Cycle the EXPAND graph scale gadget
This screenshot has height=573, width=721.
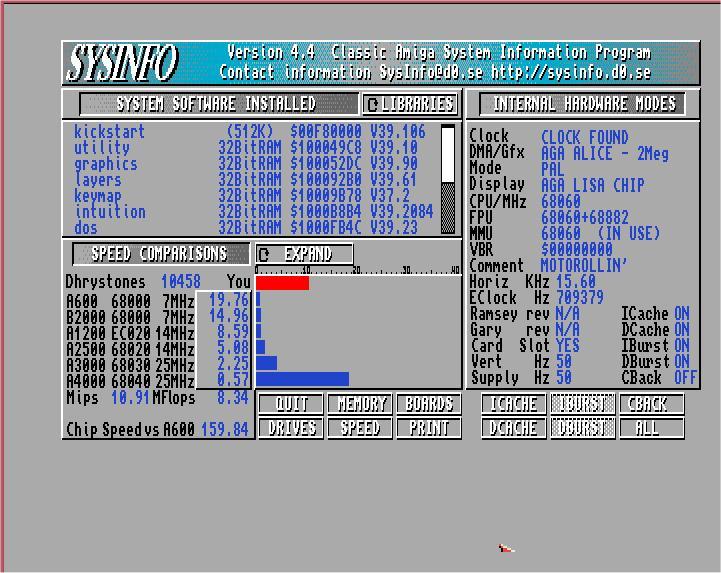tap(304, 254)
